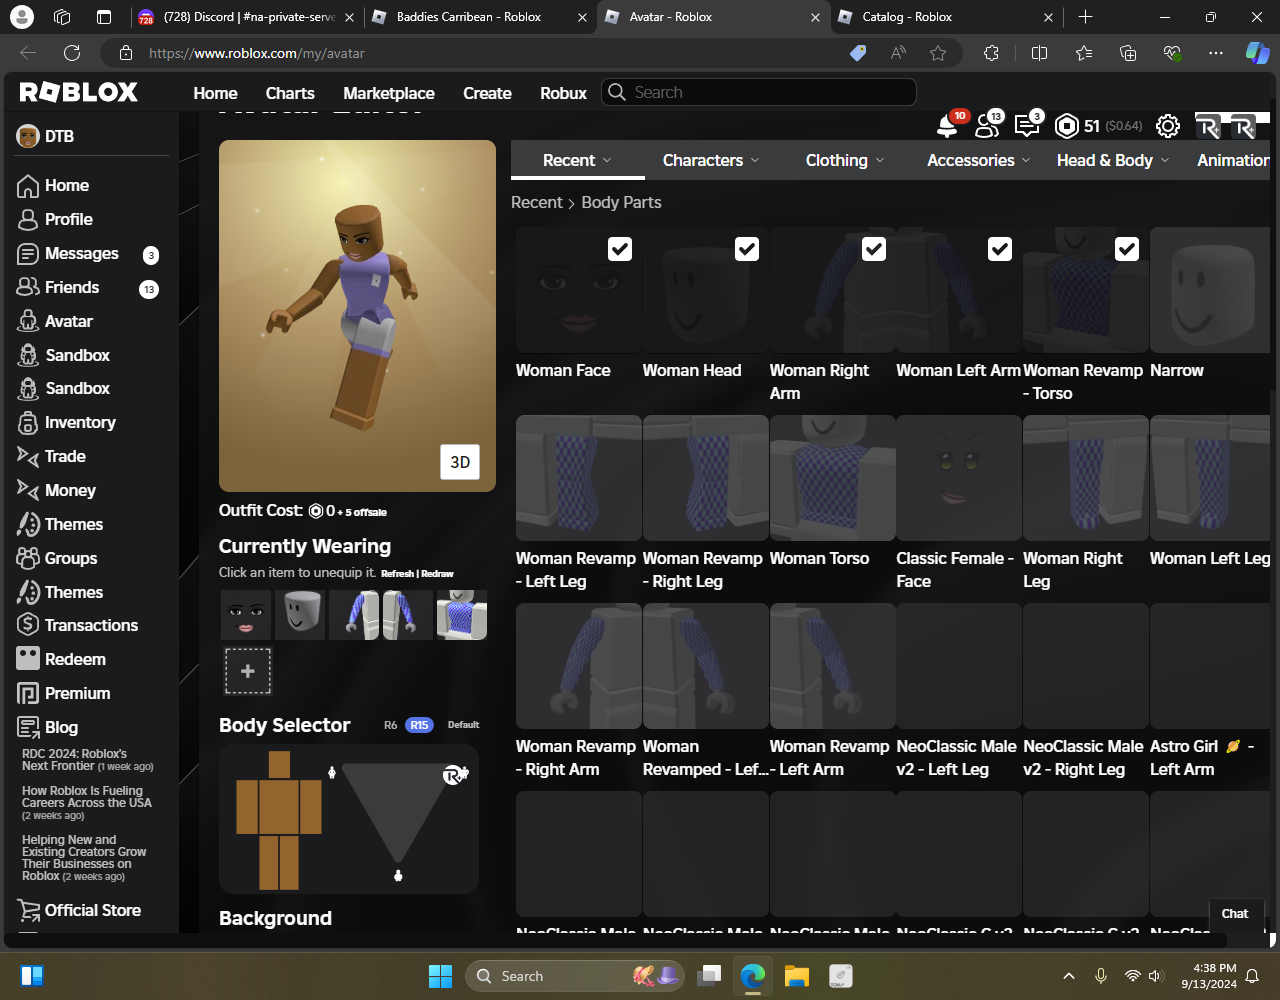This screenshot has width=1280, height=1000.
Task: Uncheck the Woman Revamp - Torso checkbox
Action: pyautogui.click(x=1127, y=249)
